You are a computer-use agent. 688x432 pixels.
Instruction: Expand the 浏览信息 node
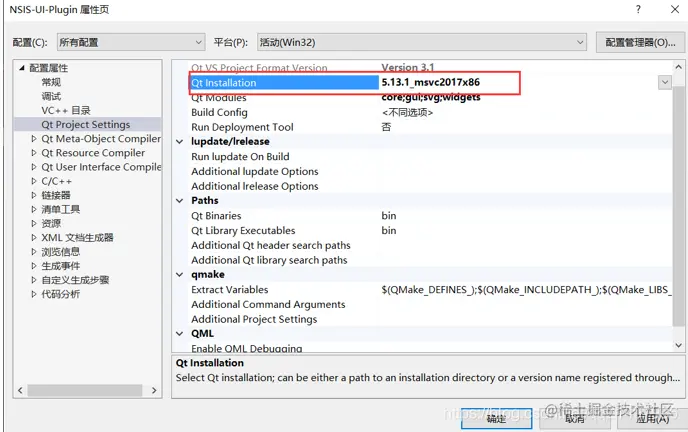click(34, 251)
